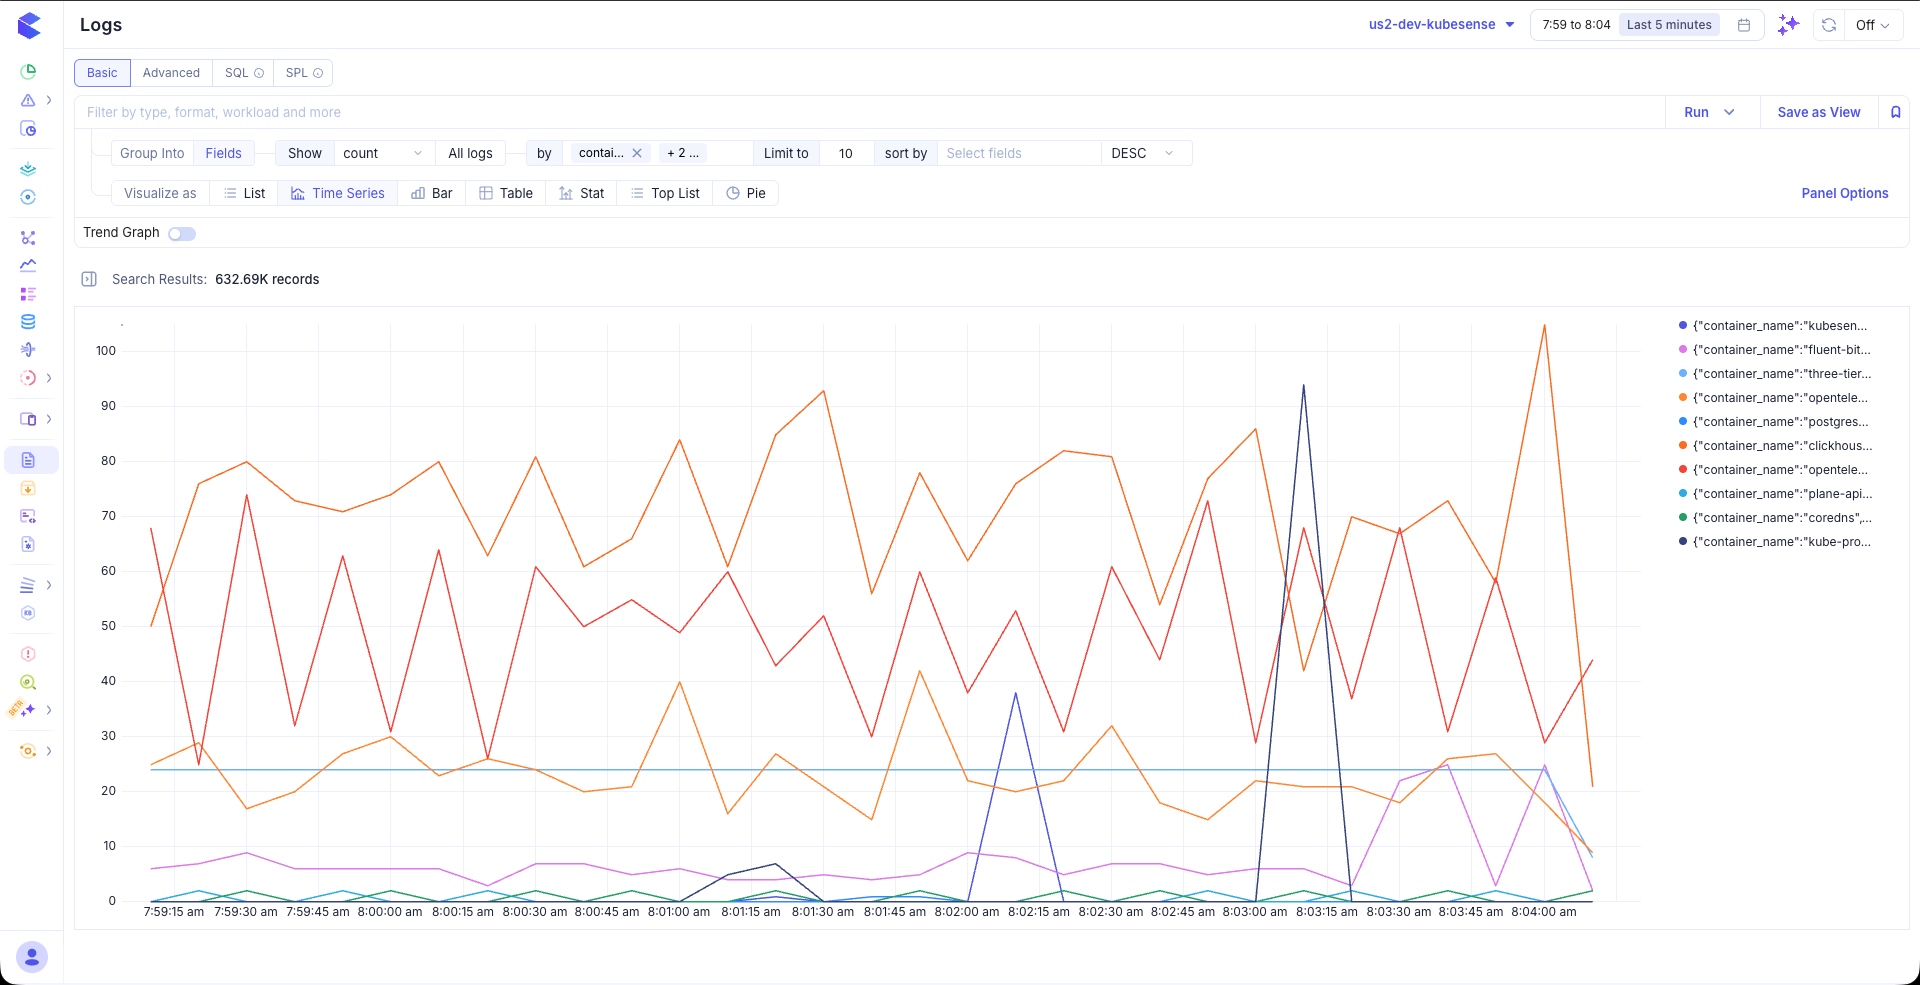Switch to the SPL query tab

(x=303, y=73)
